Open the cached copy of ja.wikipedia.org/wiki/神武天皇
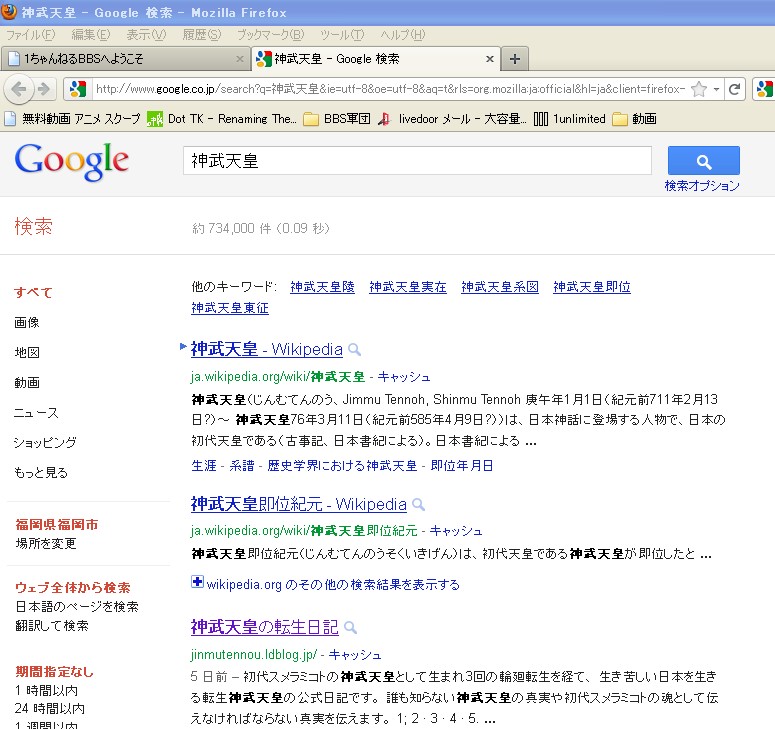Image resolution: width=775 pixels, height=729 pixels. click(404, 377)
